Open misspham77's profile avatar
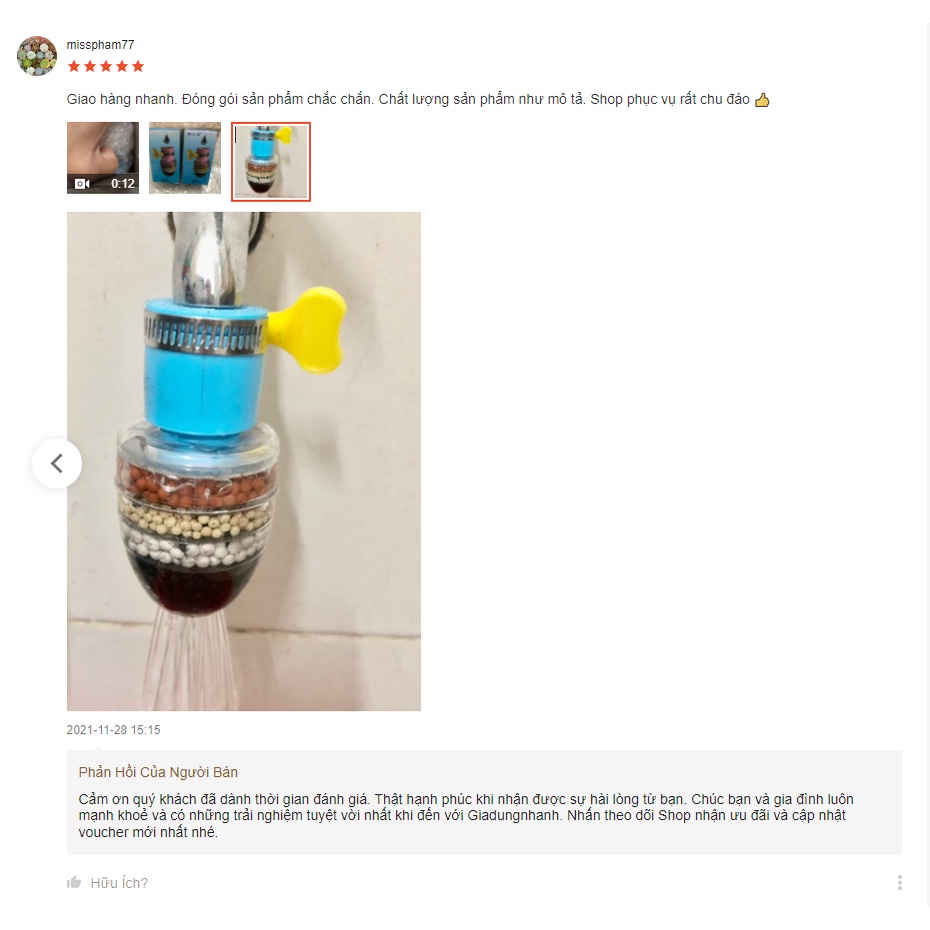This screenshot has width=930, height=930. (37, 56)
